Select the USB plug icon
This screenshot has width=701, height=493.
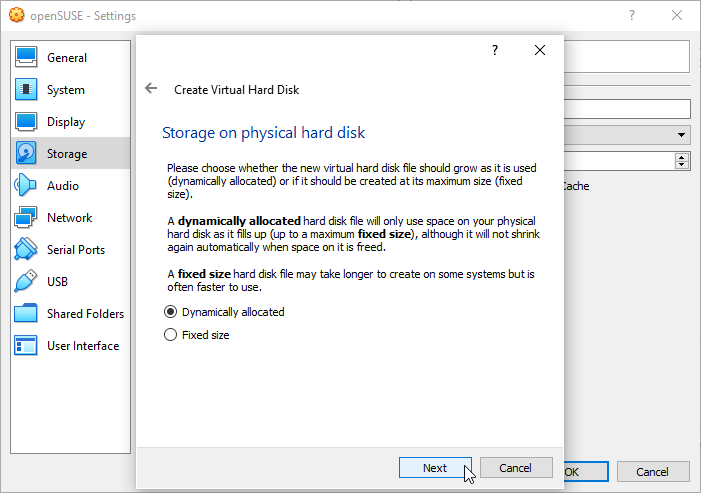point(27,282)
